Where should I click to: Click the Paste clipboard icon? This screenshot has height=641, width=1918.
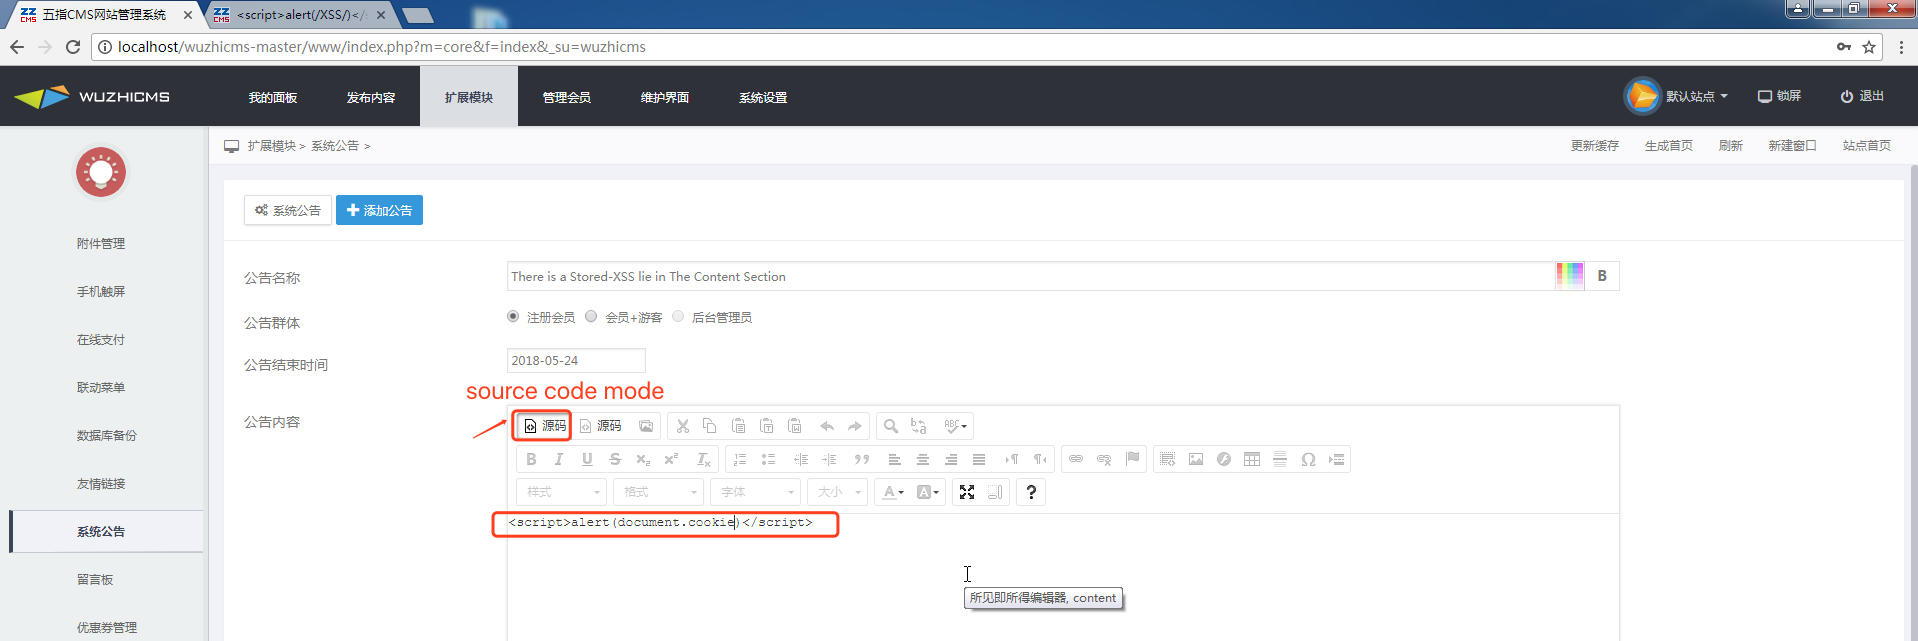(738, 426)
